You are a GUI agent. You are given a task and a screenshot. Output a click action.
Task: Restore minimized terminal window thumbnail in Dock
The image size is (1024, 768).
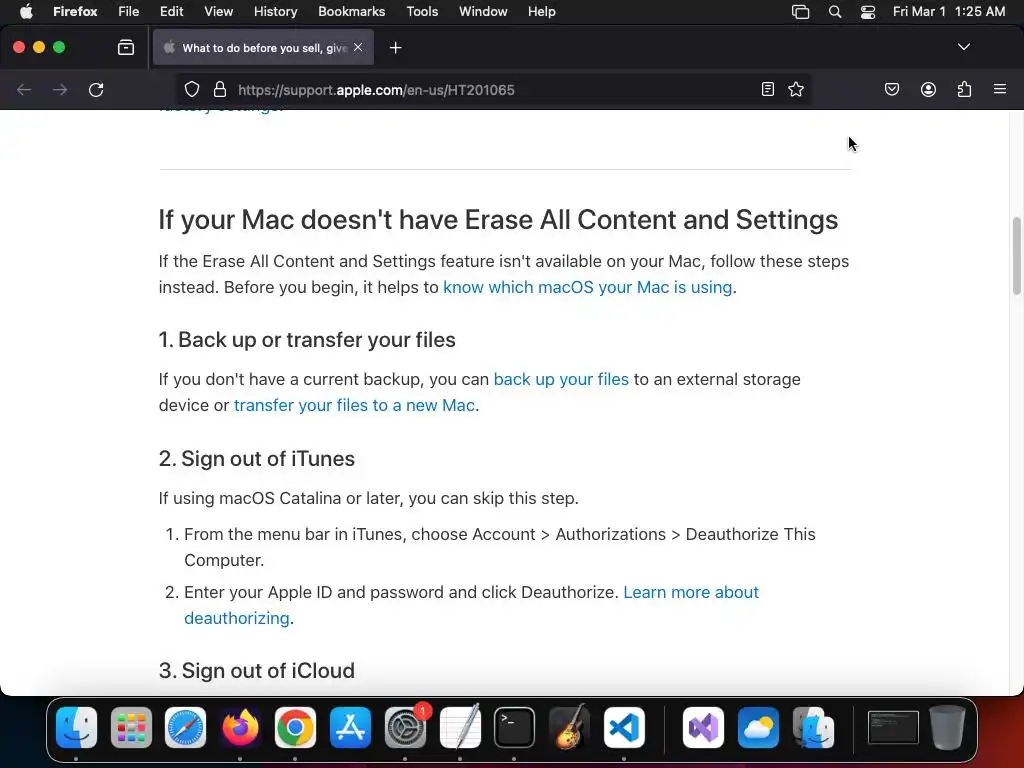tap(893, 728)
